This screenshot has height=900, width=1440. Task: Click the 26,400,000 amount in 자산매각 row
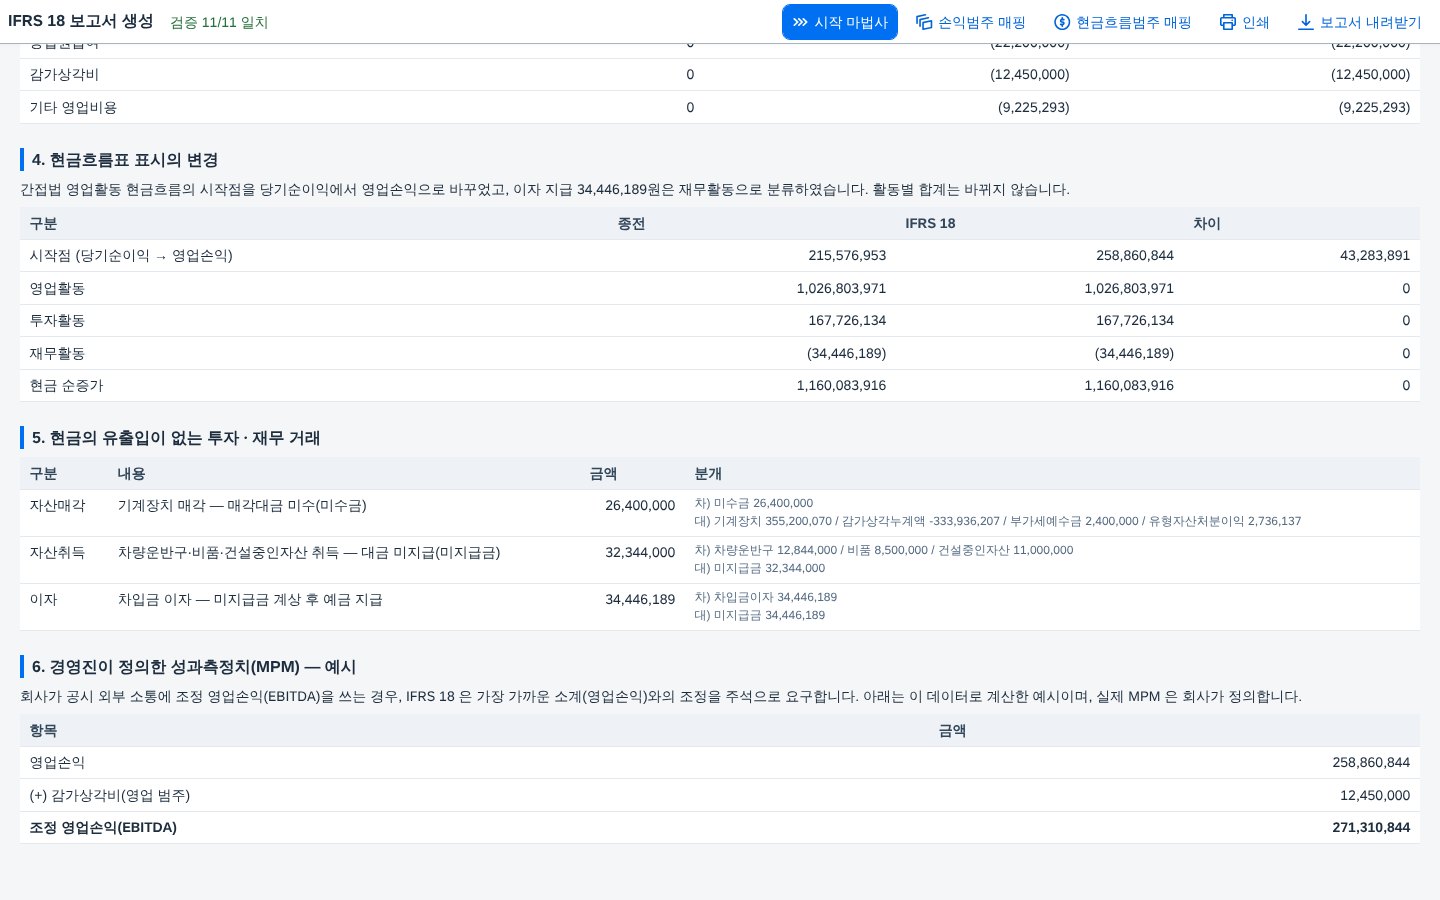tap(640, 506)
